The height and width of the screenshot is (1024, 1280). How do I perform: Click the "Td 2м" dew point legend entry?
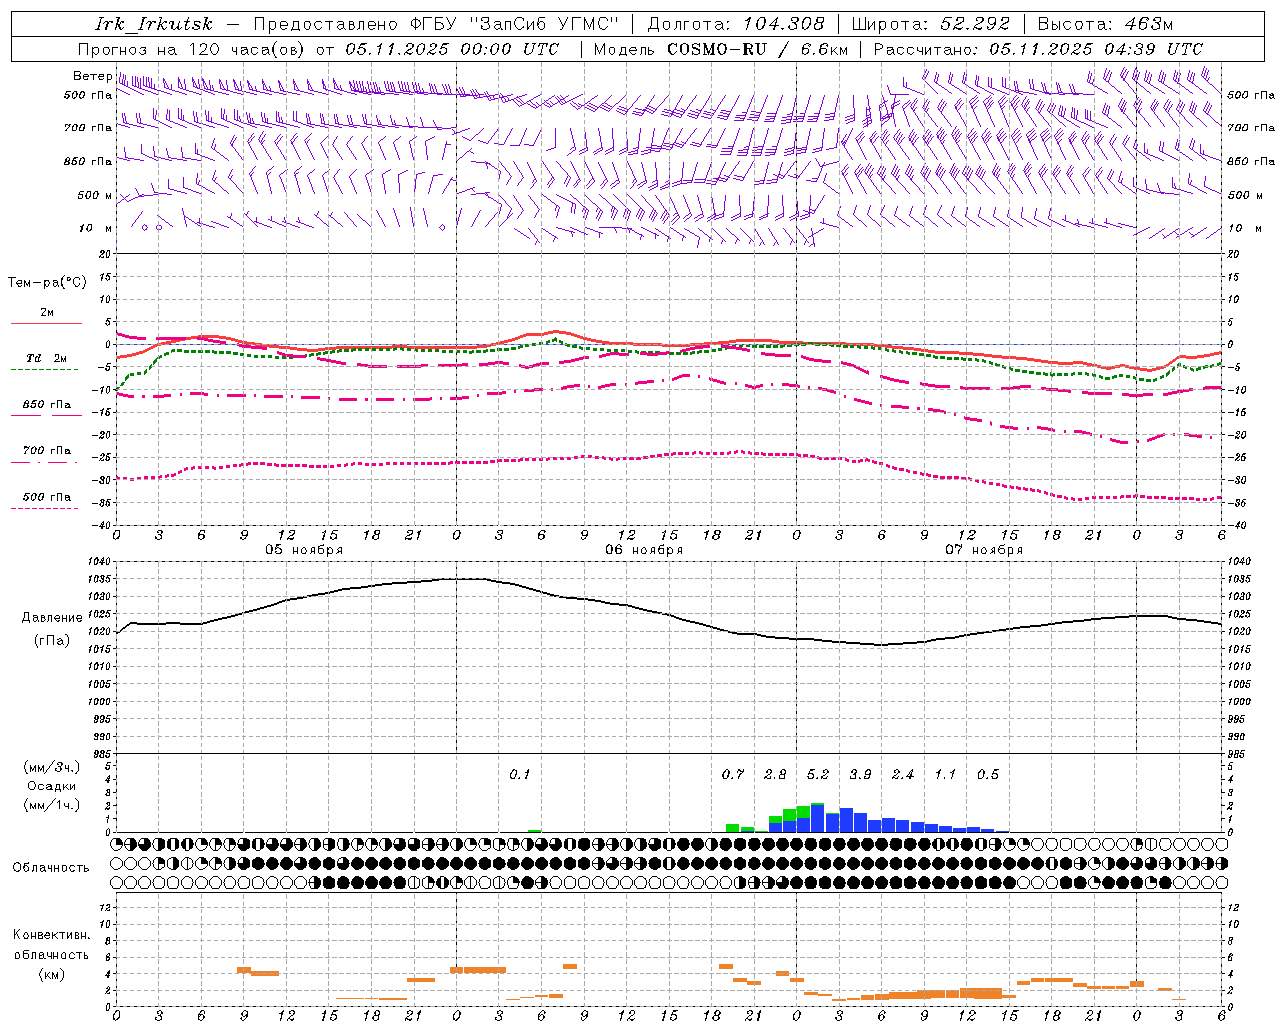click(47, 358)
